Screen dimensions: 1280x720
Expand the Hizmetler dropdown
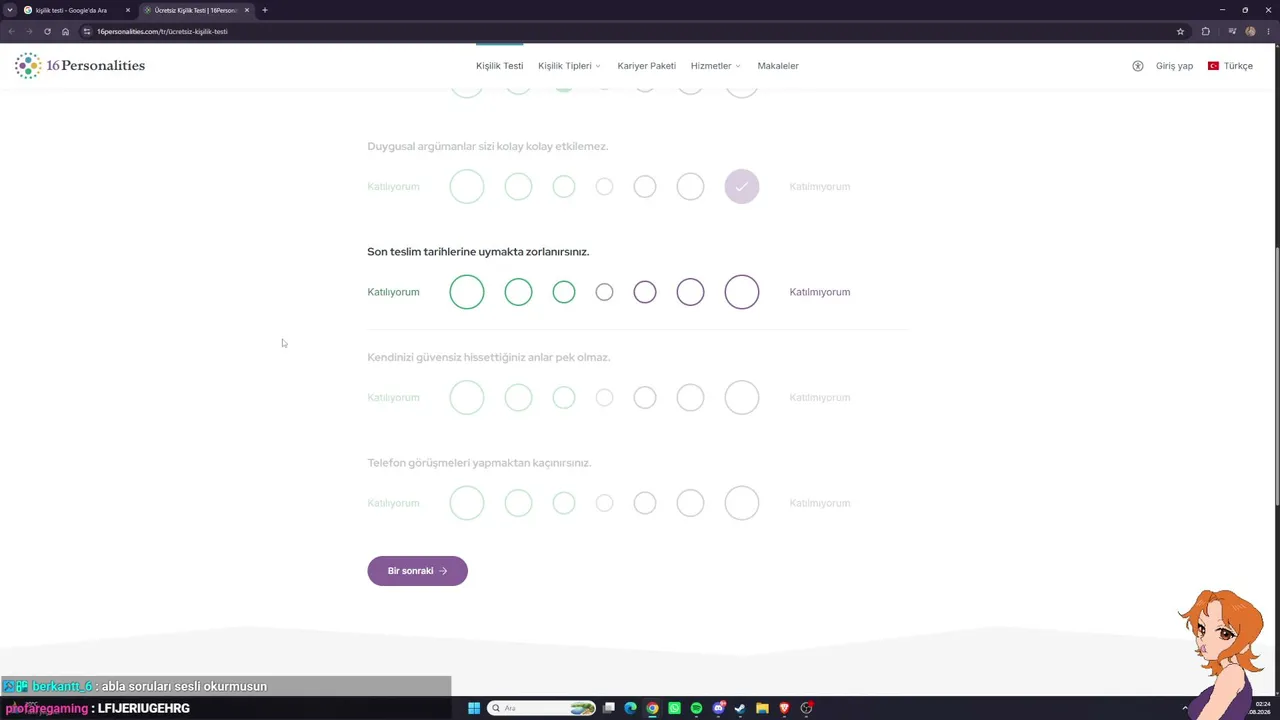click(x=715, y=66)
